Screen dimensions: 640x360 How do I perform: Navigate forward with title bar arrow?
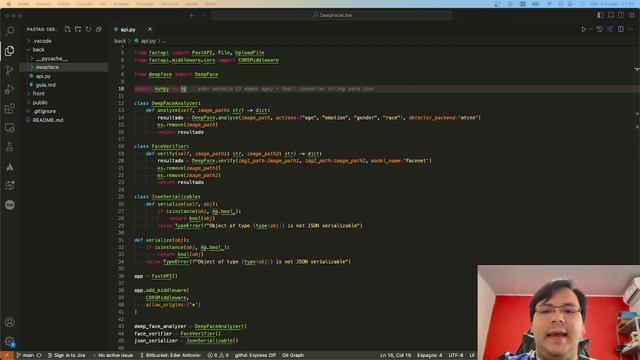203,15
